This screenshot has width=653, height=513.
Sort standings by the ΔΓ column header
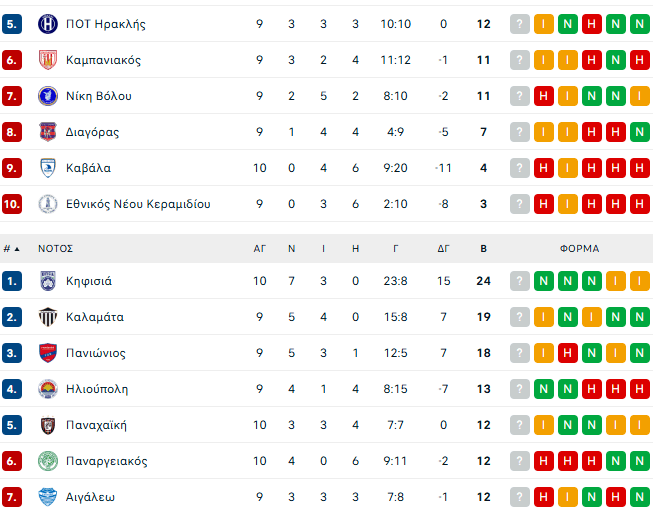[x=443, y=248]
